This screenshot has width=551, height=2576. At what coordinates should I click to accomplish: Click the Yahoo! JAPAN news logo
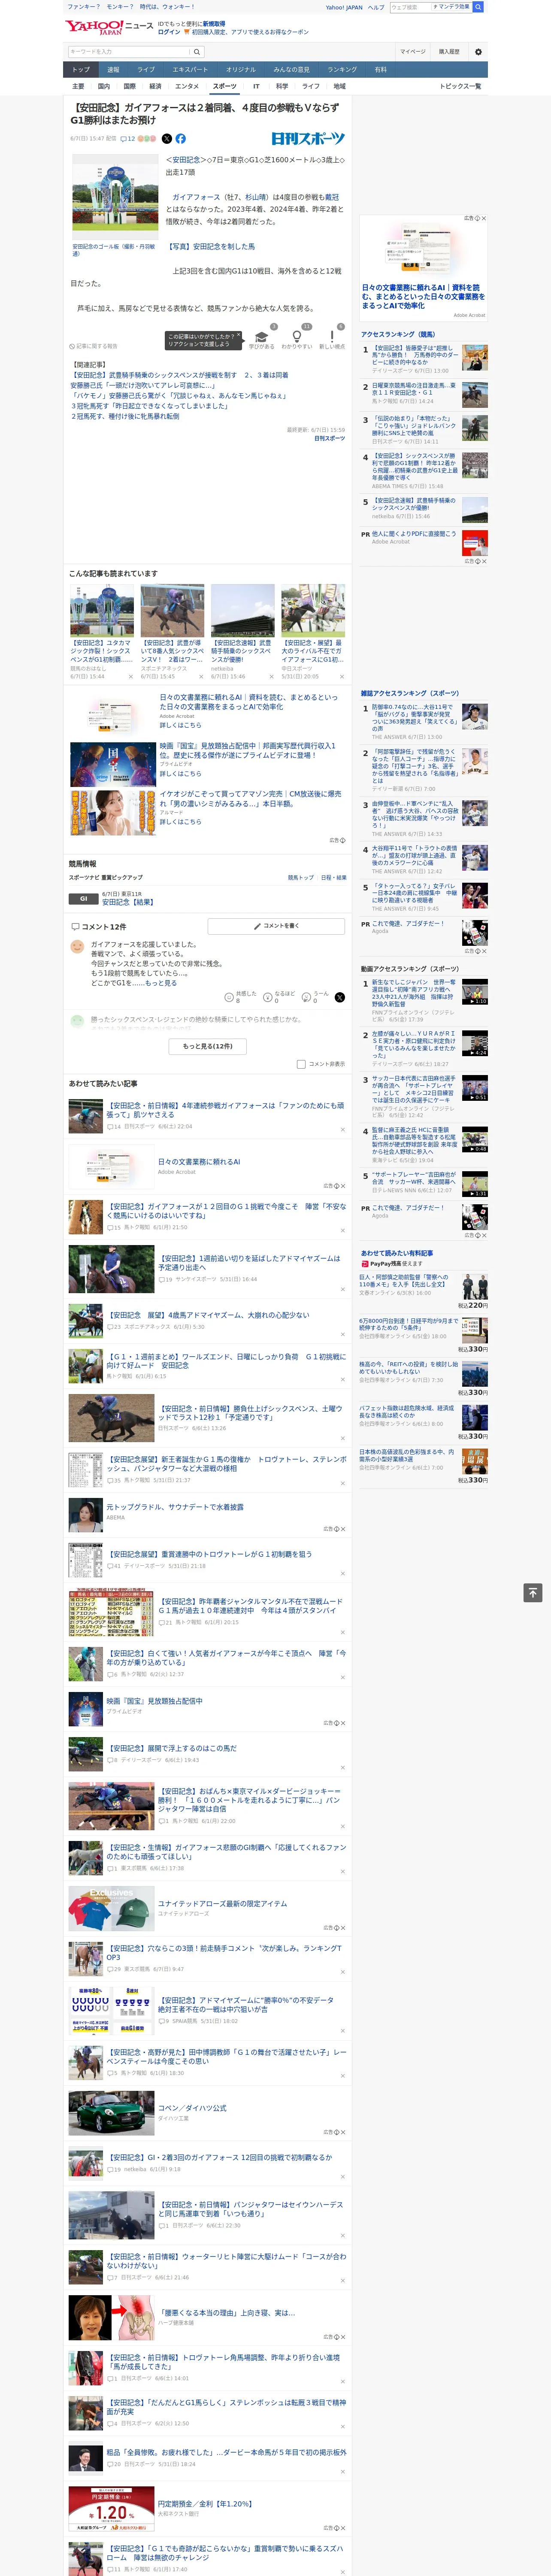click(x=109, y=27)
